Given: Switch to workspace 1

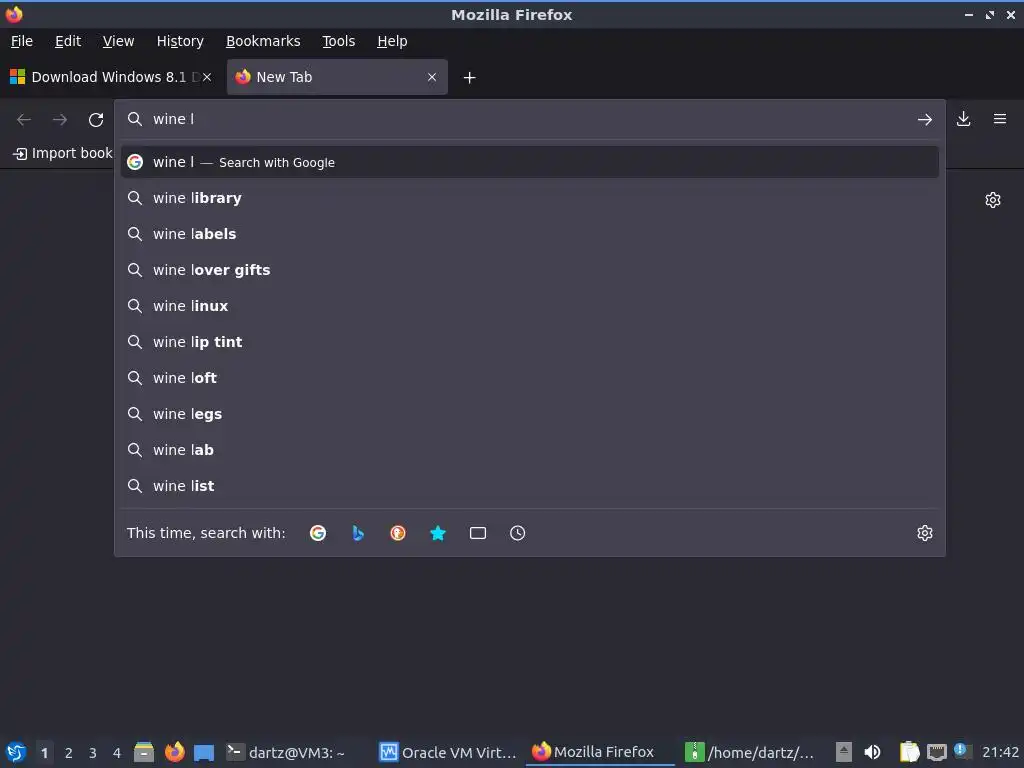Looking at the screenshot, I should pyautogui.click(x=44, y=753).
